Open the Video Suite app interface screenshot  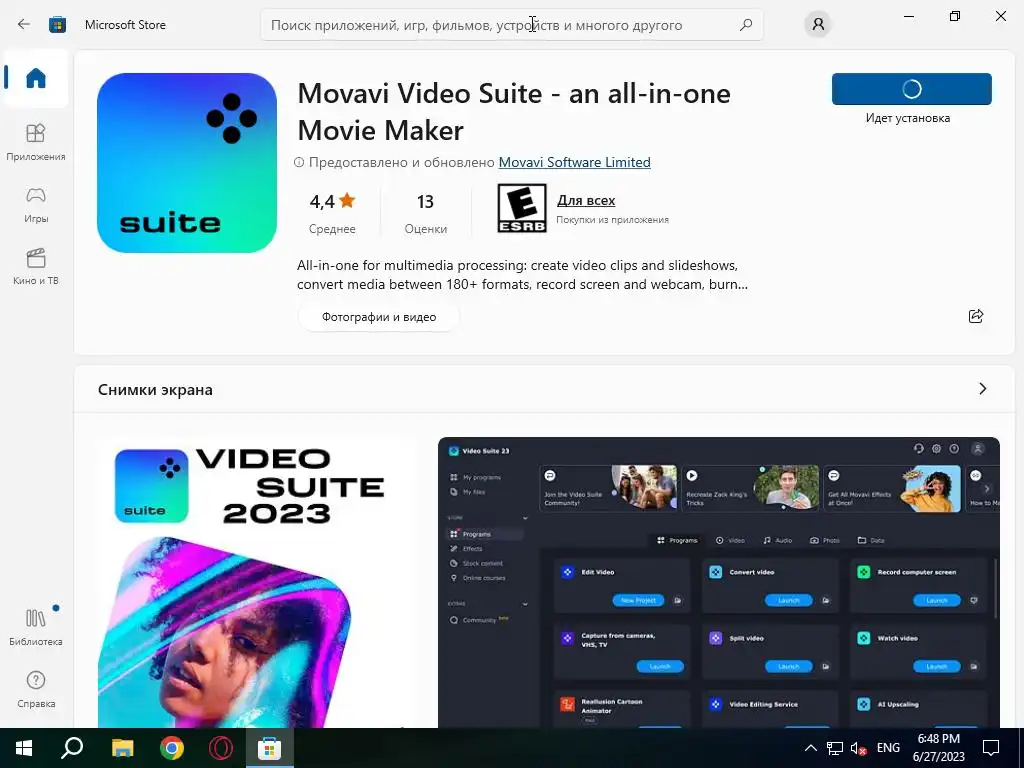[719, 583]
